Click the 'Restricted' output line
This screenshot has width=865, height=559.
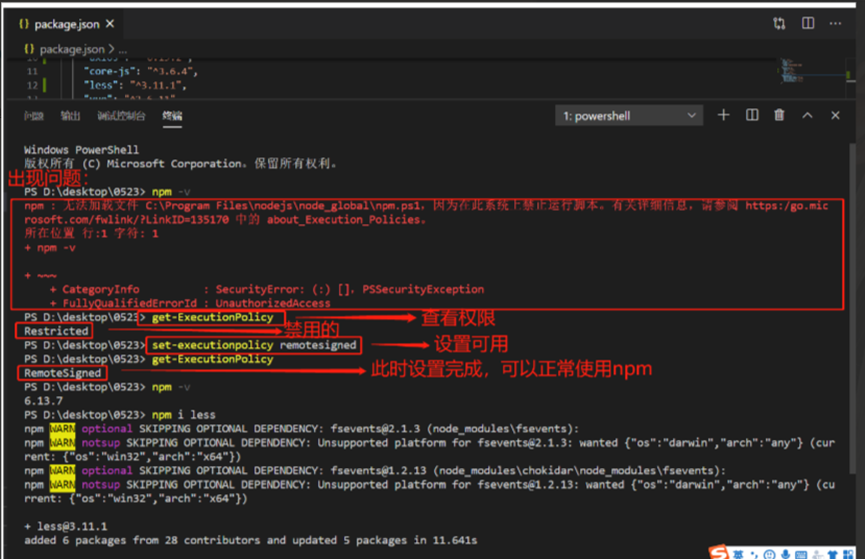tap(56, 331)
